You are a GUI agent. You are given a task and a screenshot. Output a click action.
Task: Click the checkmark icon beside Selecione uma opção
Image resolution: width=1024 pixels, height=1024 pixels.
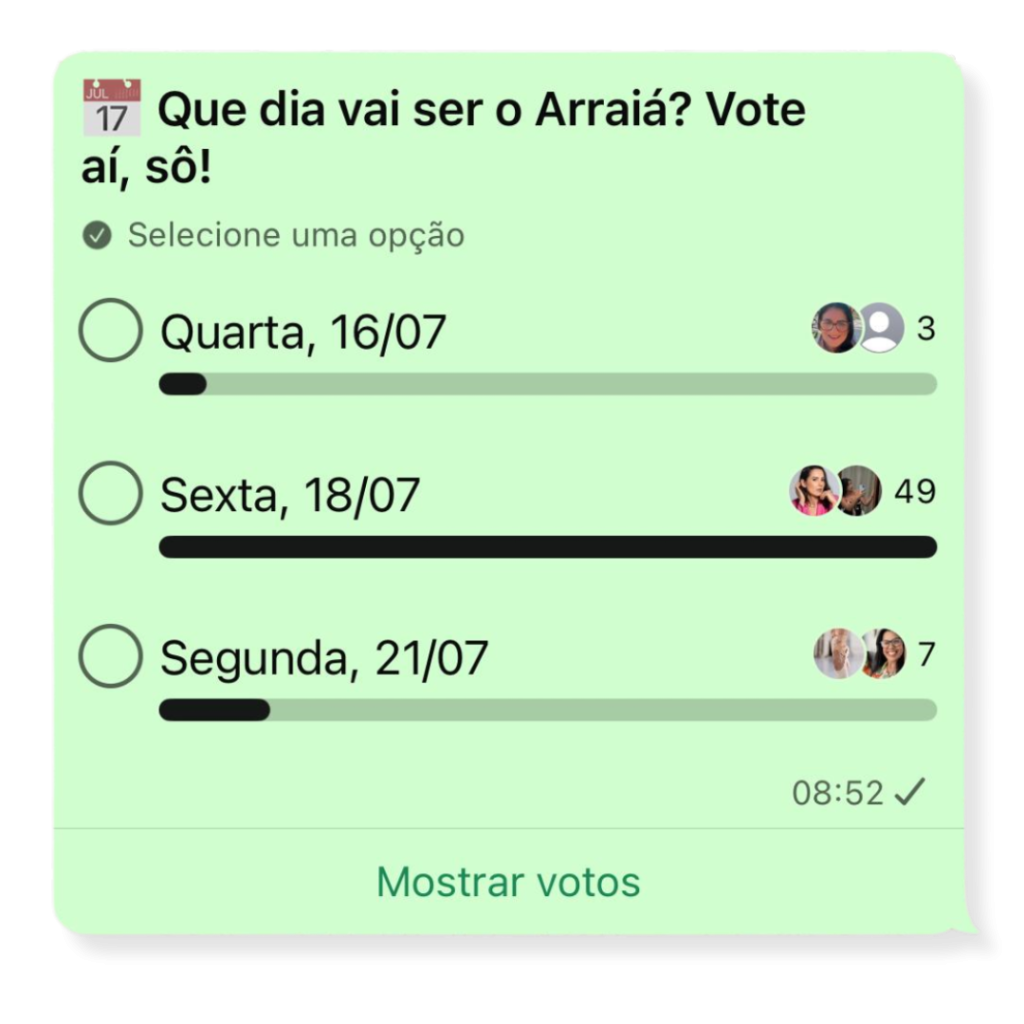click(x=97, y=235)
